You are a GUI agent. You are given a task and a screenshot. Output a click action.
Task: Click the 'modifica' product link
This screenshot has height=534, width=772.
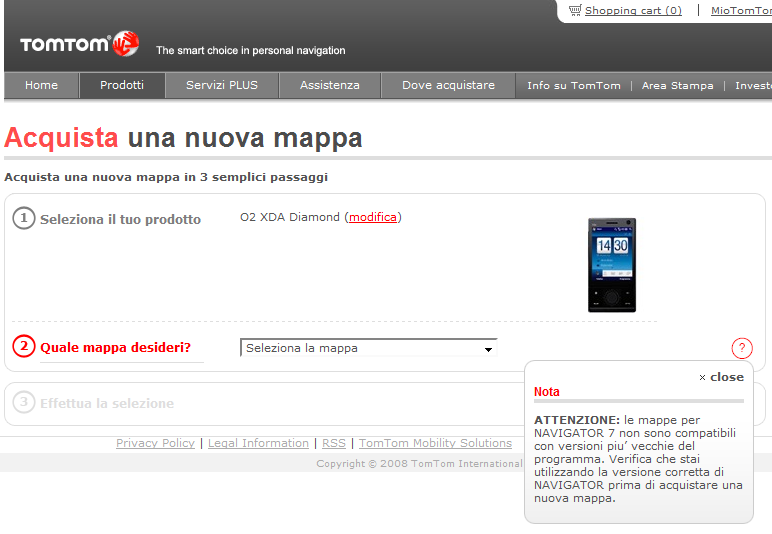pyautogui.click(x=373, y=217)
